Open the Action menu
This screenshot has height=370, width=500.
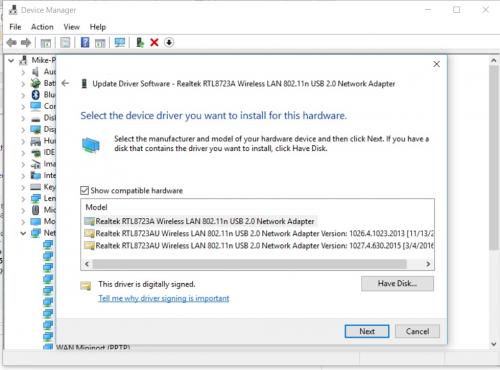click(42, 27)
